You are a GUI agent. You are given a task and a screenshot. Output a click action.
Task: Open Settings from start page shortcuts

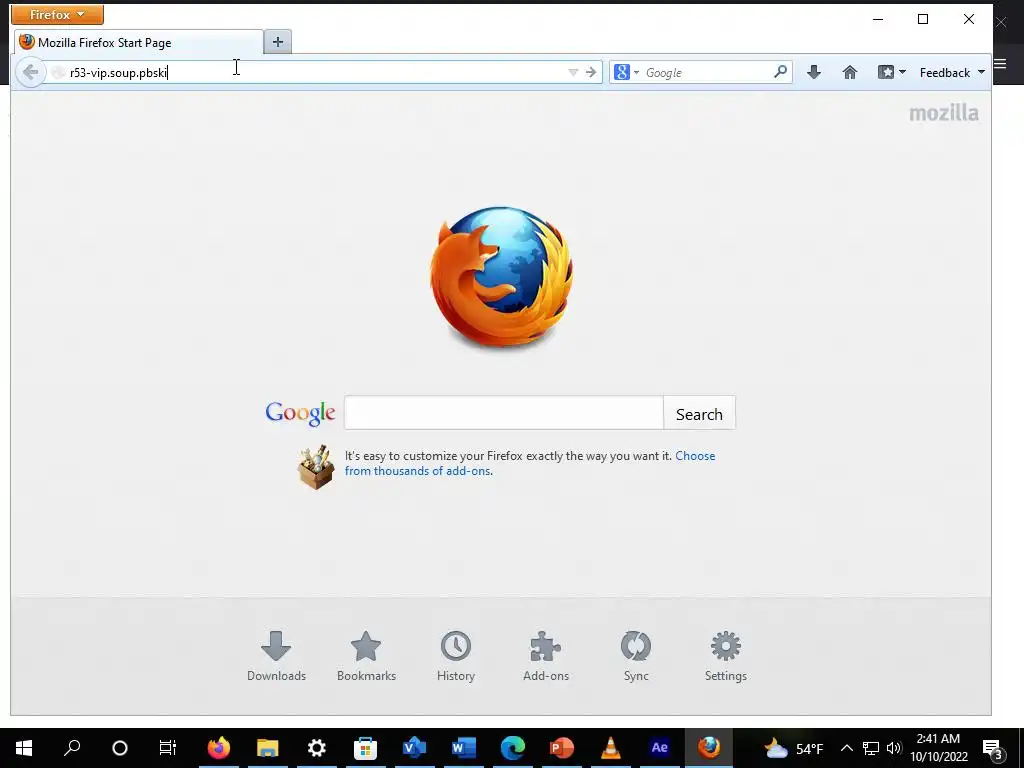pos(726,656)
